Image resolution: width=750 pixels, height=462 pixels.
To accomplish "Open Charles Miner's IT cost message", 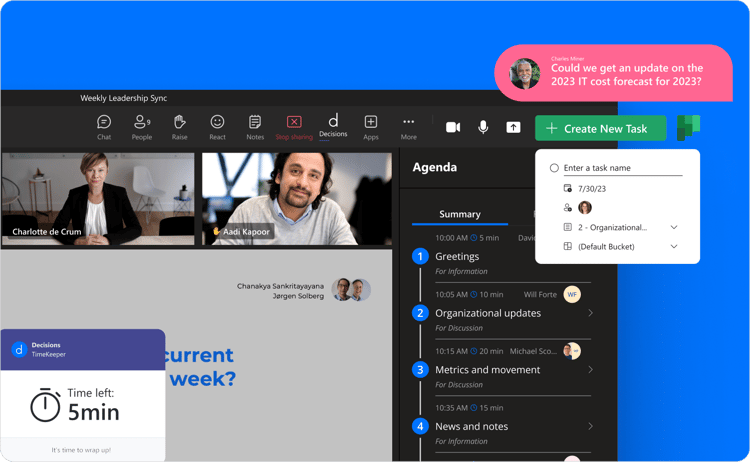I will (x=627, y=75).
